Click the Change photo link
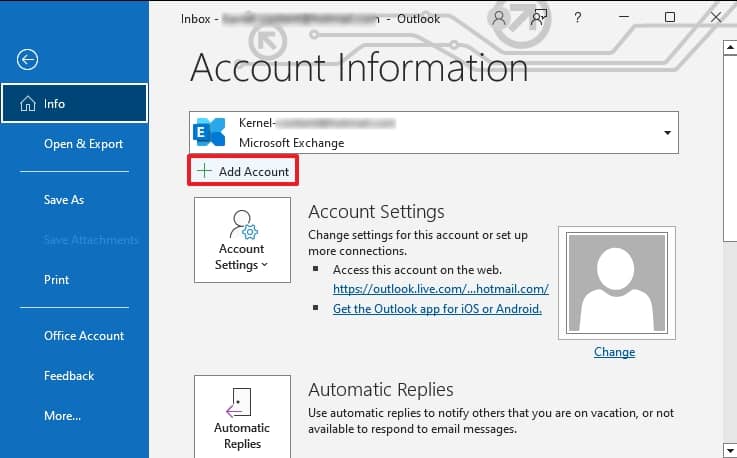This screenshot has height=458, width=737. click(614, 352)
